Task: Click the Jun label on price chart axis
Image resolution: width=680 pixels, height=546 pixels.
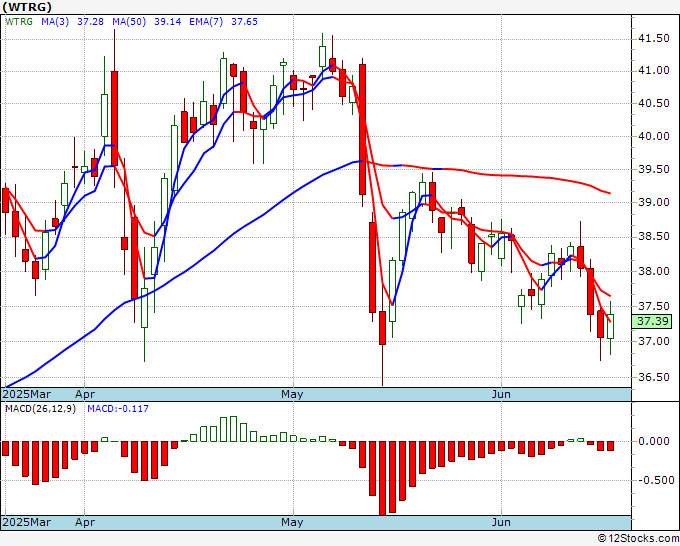Action: click(x=501, y=394)
